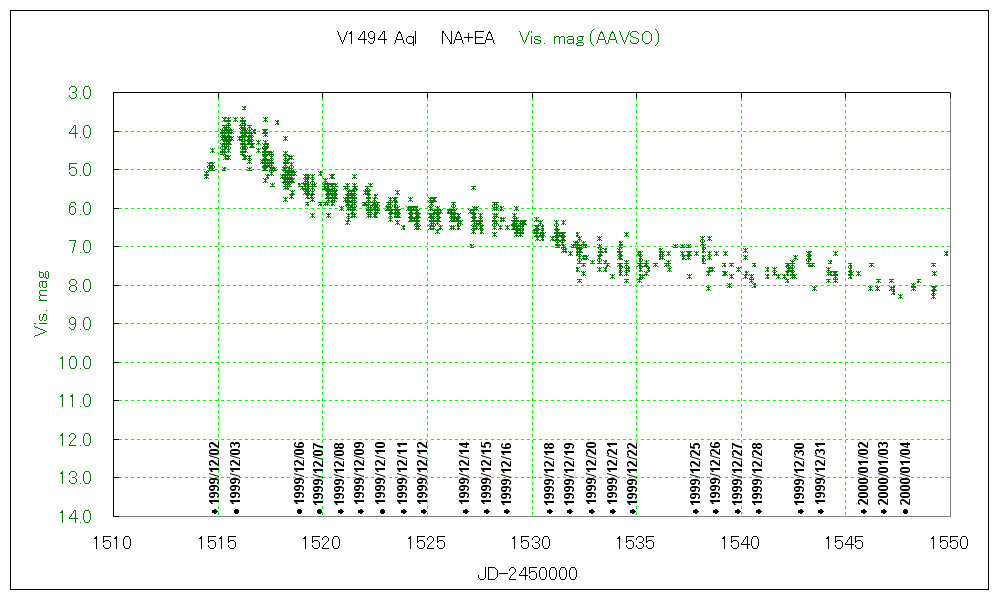Select the green Vis. mag (AAVSO) legend

pos(590,39)
